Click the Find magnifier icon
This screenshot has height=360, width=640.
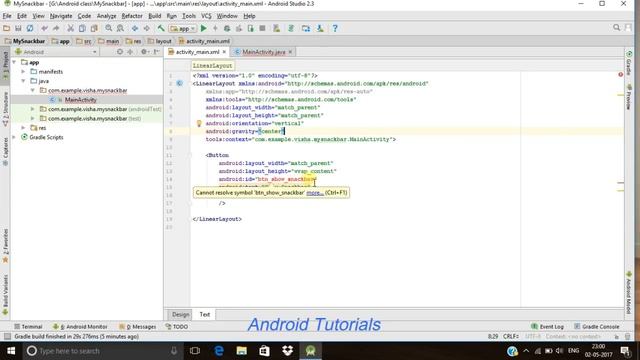tap(109, 29)
